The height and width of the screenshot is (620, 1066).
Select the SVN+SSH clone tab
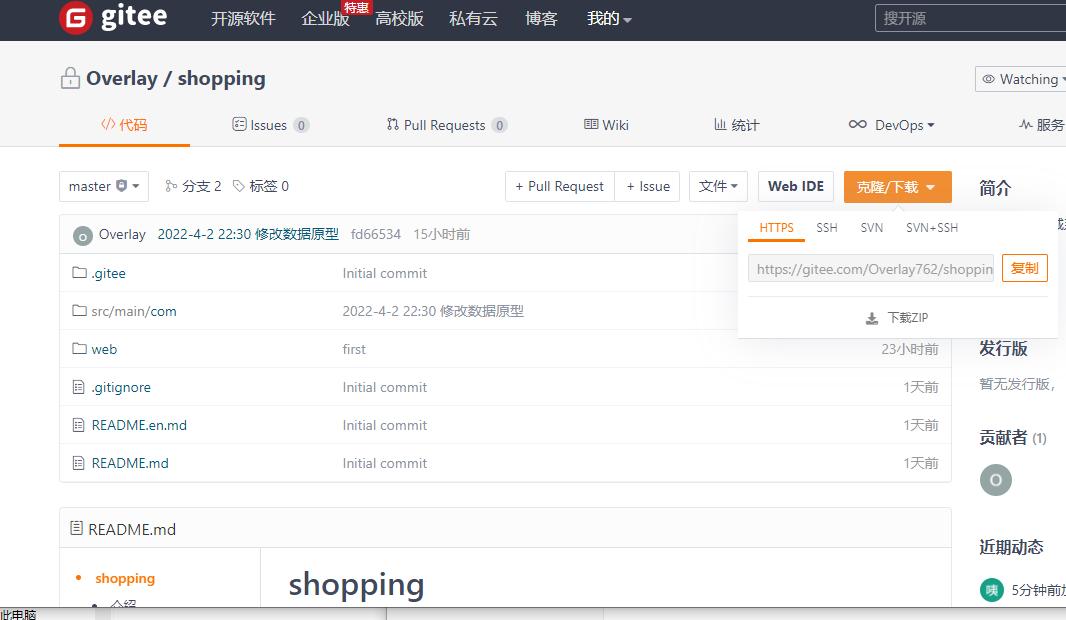932,228
